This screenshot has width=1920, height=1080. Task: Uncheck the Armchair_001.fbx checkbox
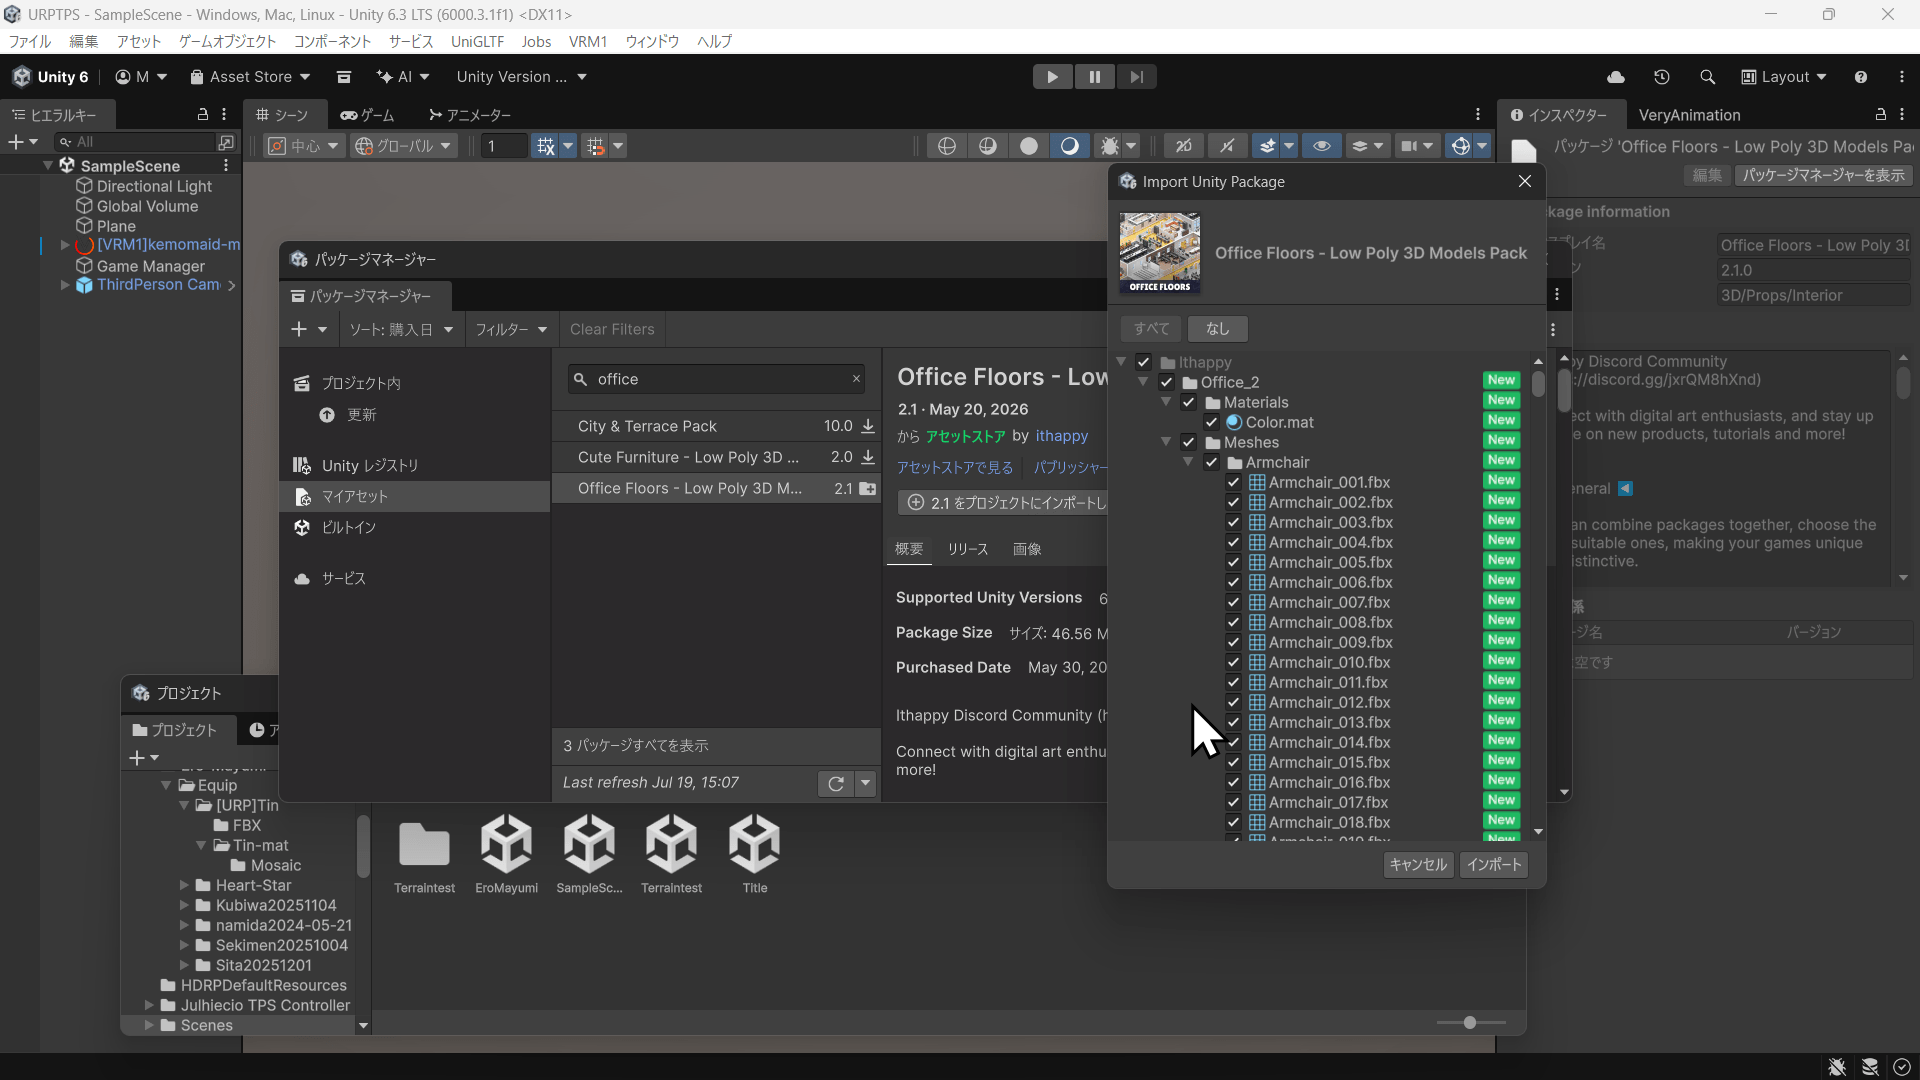1233,482
